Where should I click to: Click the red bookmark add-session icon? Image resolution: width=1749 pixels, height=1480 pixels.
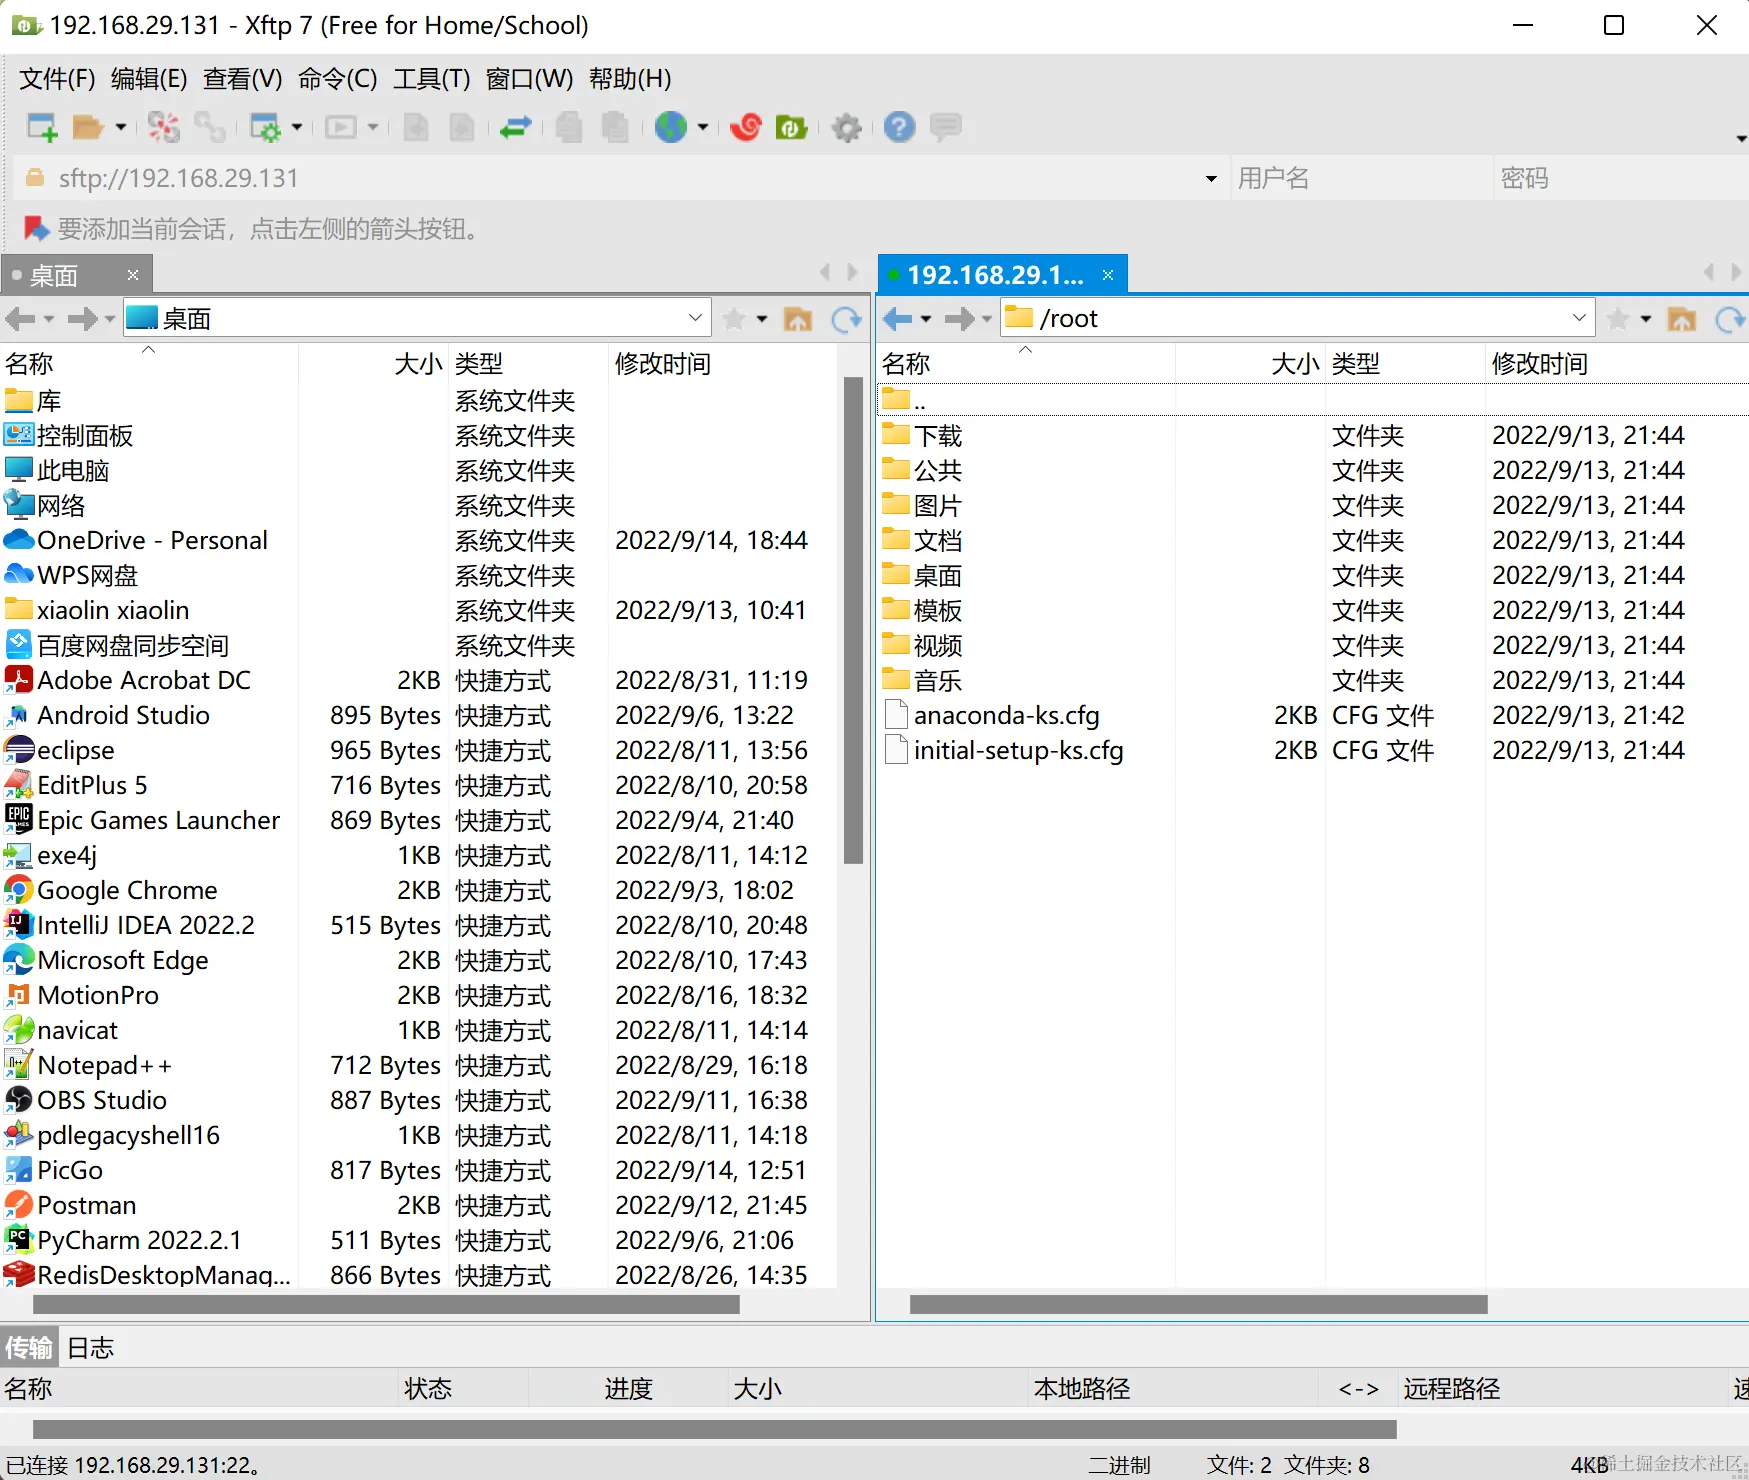[x=36, y=229]
